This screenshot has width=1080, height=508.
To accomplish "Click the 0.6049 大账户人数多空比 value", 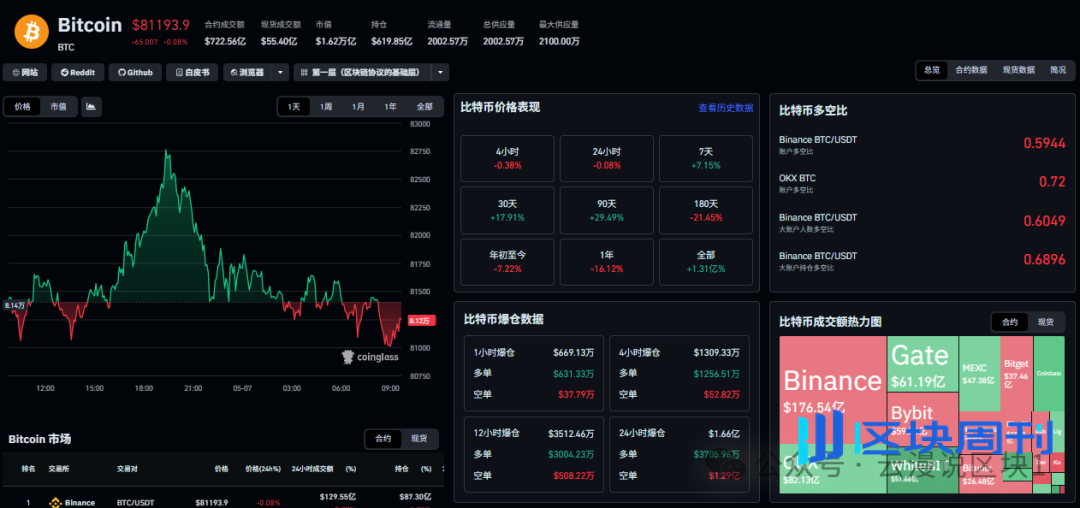I will (1045, 221).
